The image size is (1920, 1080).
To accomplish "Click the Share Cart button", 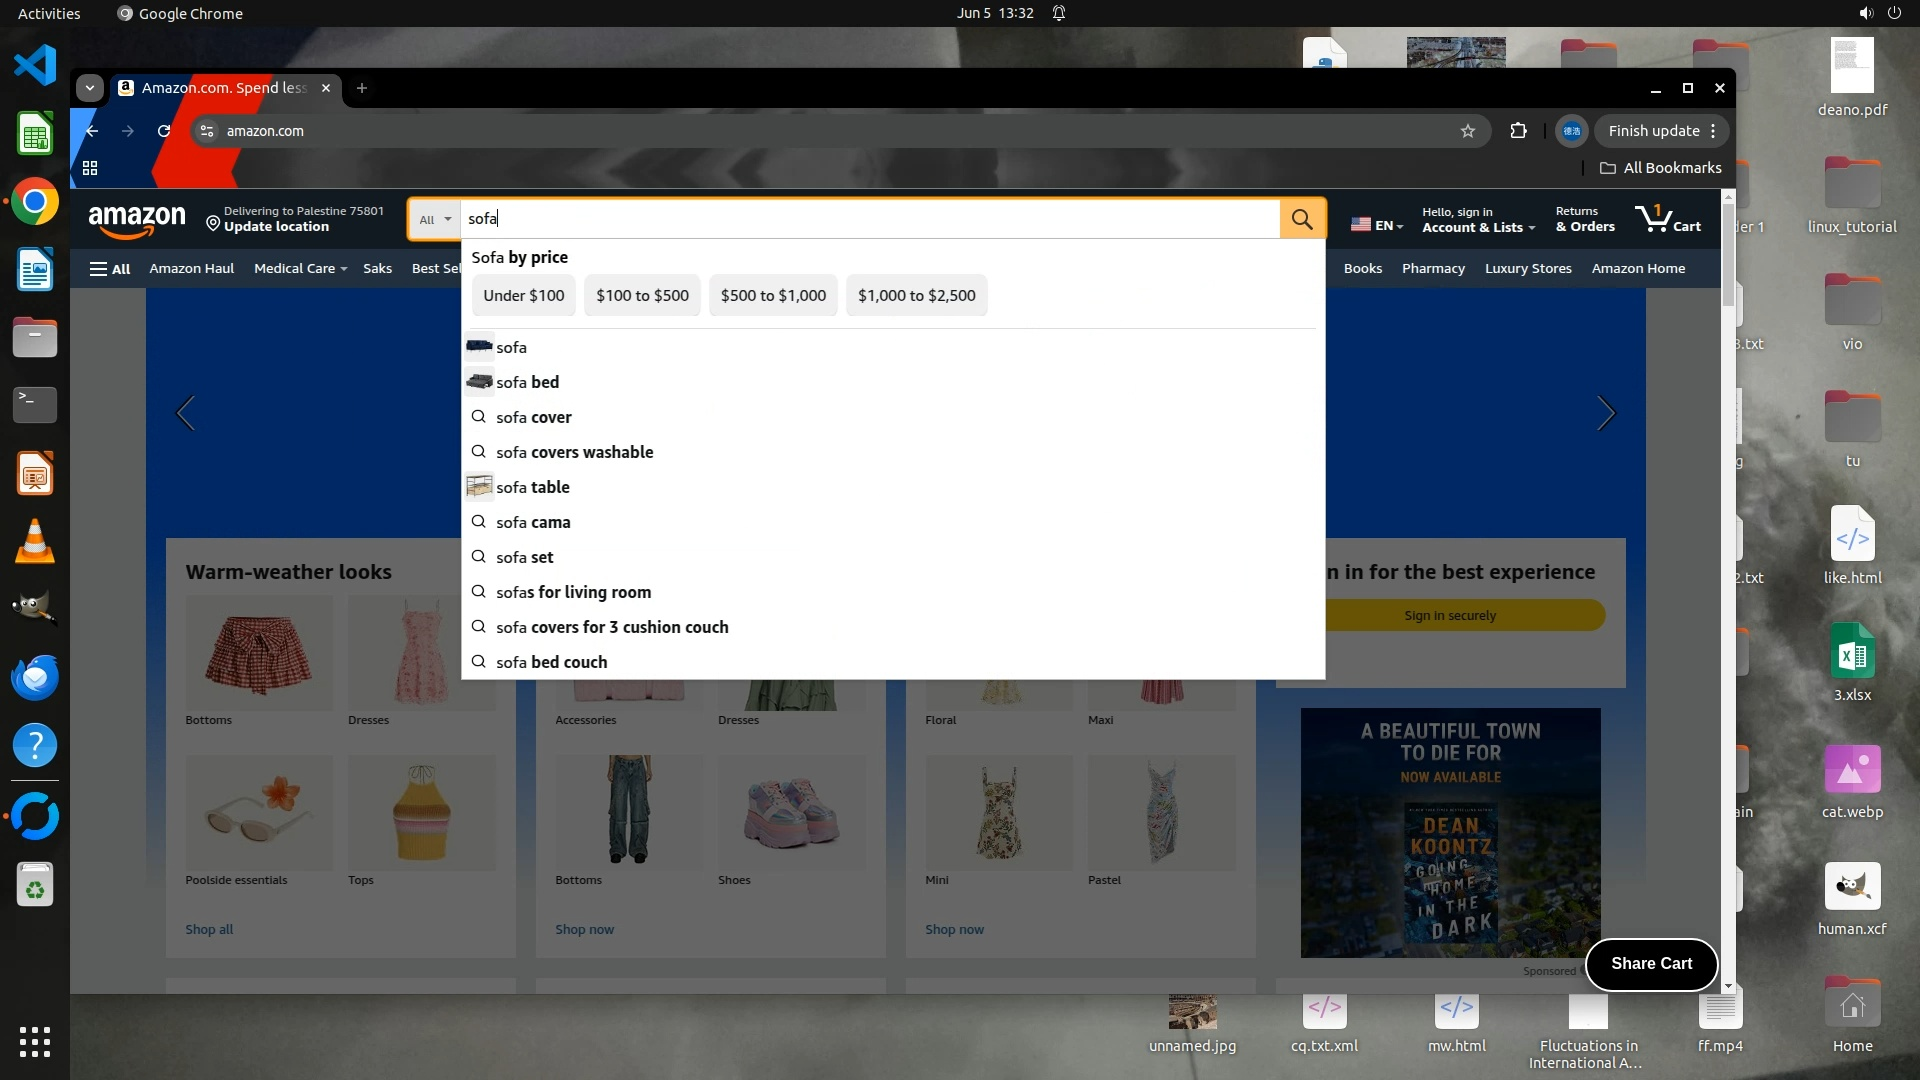I will [1651, 964].
